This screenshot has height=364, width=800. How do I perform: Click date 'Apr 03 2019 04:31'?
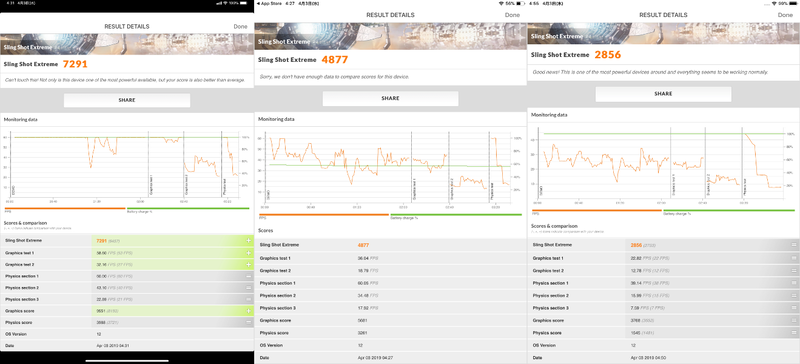(112, 346)
